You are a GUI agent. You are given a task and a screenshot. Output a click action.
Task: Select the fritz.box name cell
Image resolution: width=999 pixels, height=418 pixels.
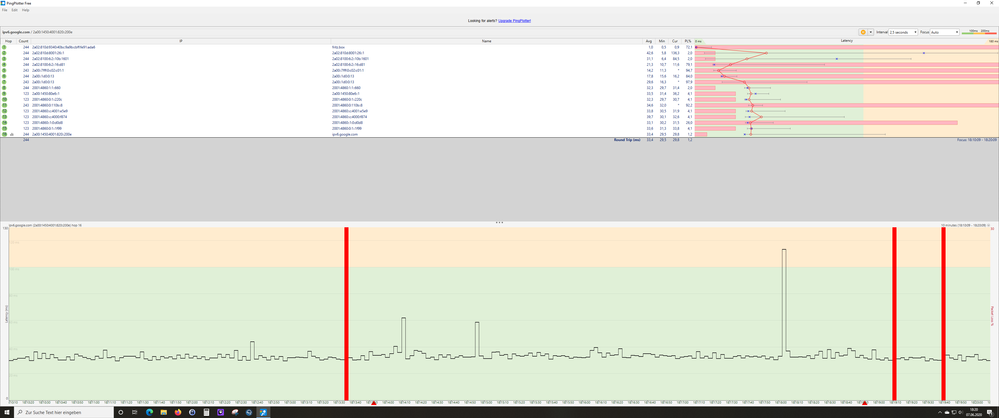[336, 47]
